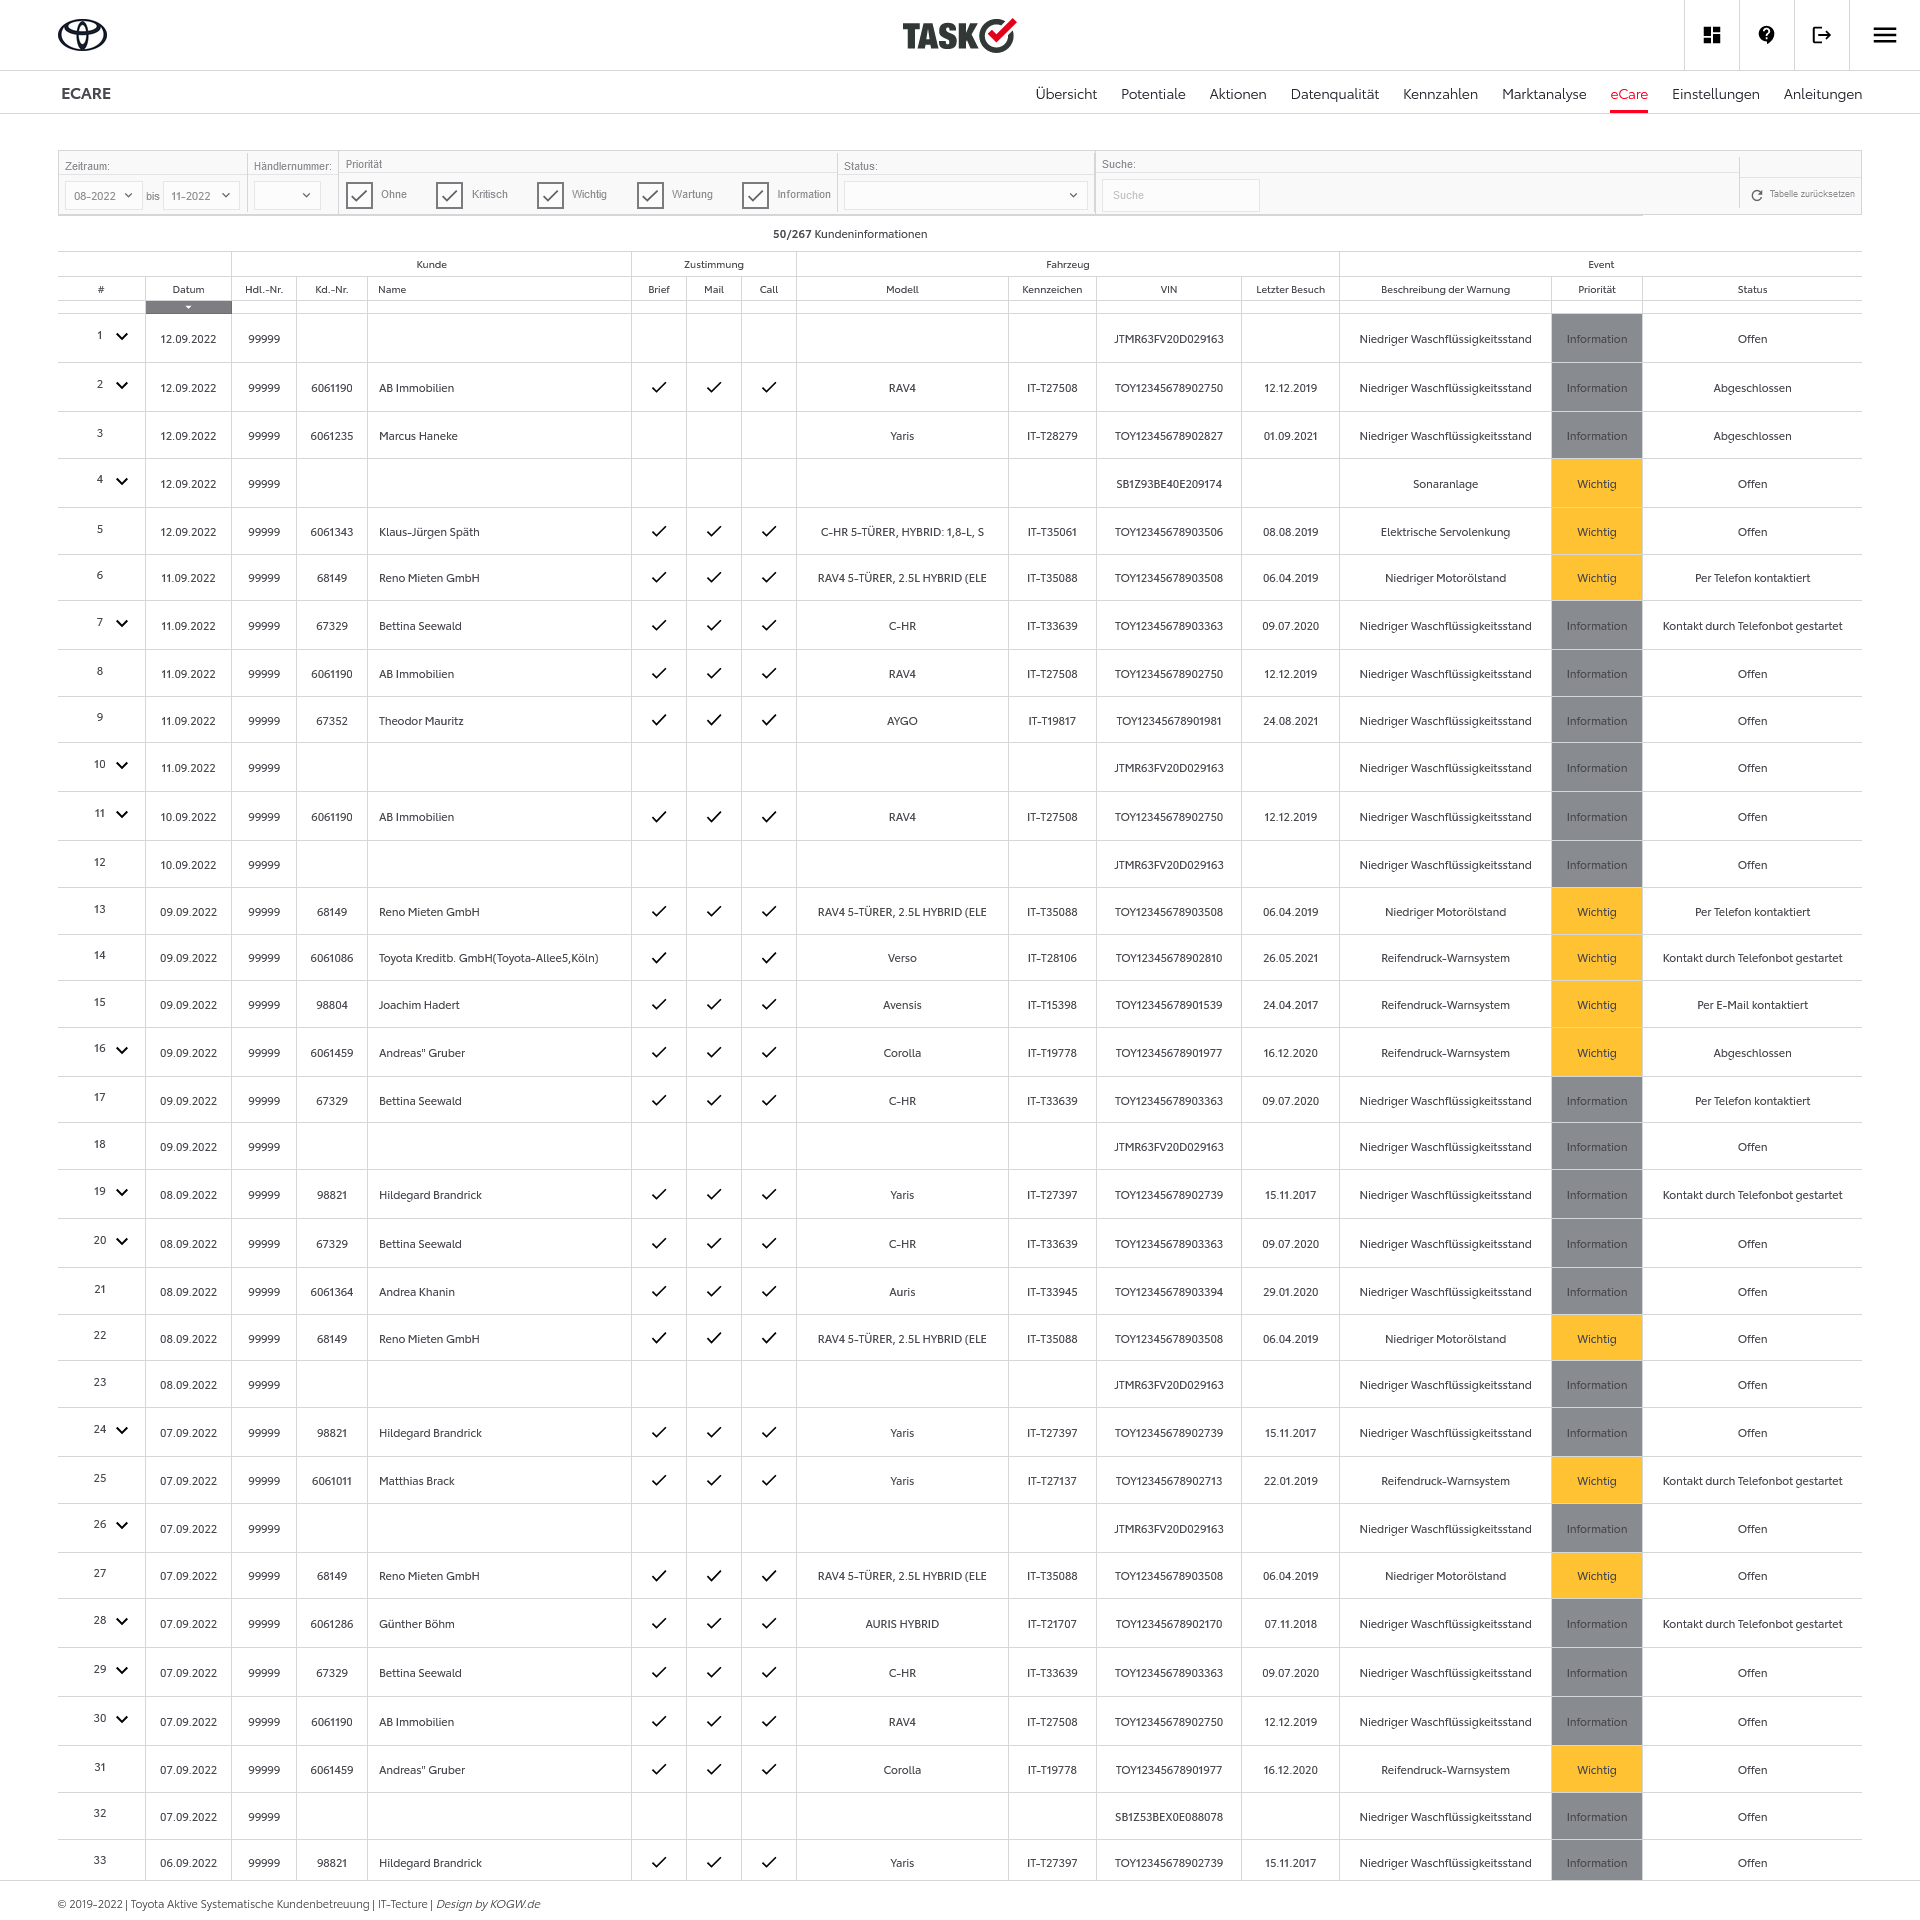Open the hamburger menu icon
Image resolution: width=1920 pixels, height=1920 pixels.
[1884, 35]
